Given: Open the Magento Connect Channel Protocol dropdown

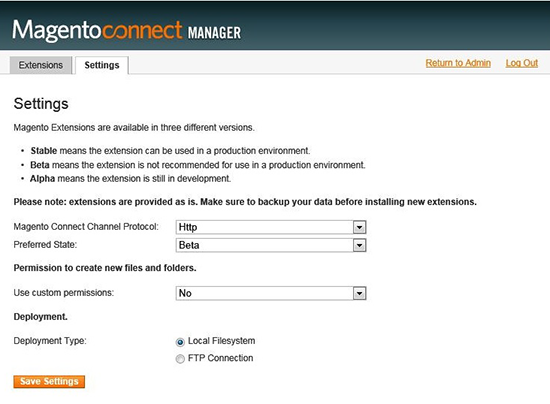Looking at the screenshot, I should pos(271,227).
